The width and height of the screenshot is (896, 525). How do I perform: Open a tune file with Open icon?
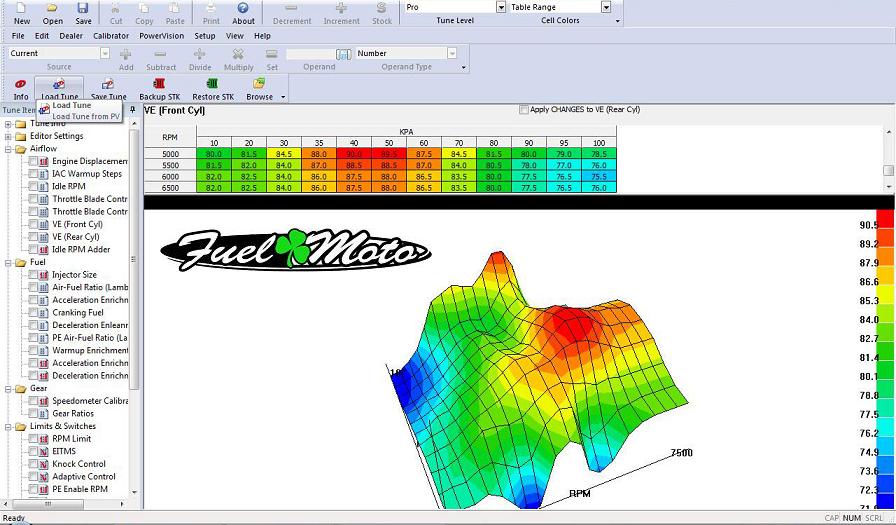click(52, 8)
